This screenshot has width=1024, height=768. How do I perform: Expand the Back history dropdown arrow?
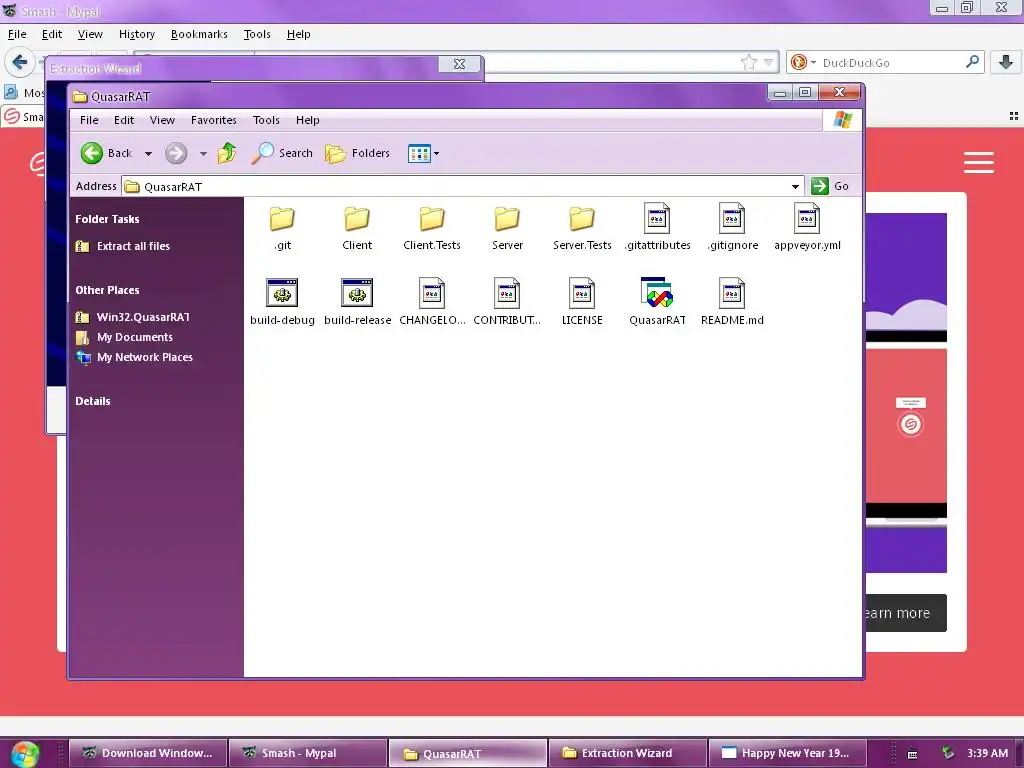148,154
